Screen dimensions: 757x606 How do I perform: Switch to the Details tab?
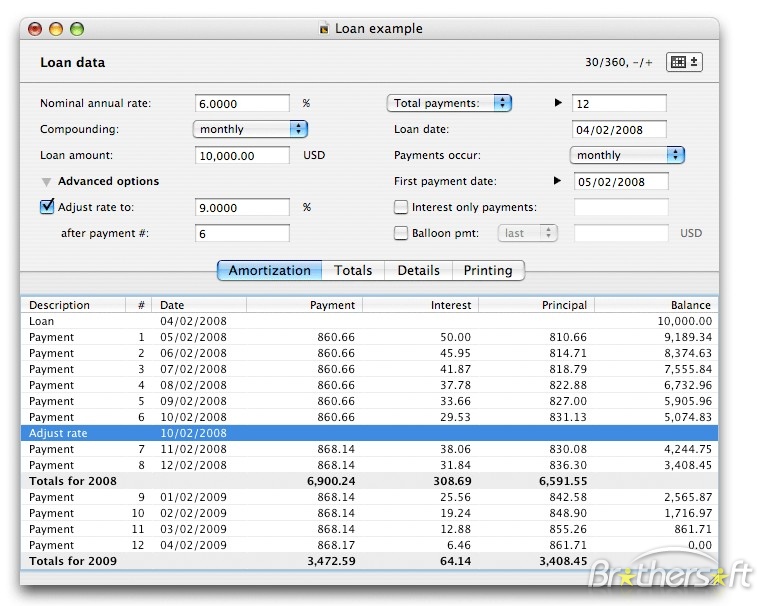[x=418, y=270]
